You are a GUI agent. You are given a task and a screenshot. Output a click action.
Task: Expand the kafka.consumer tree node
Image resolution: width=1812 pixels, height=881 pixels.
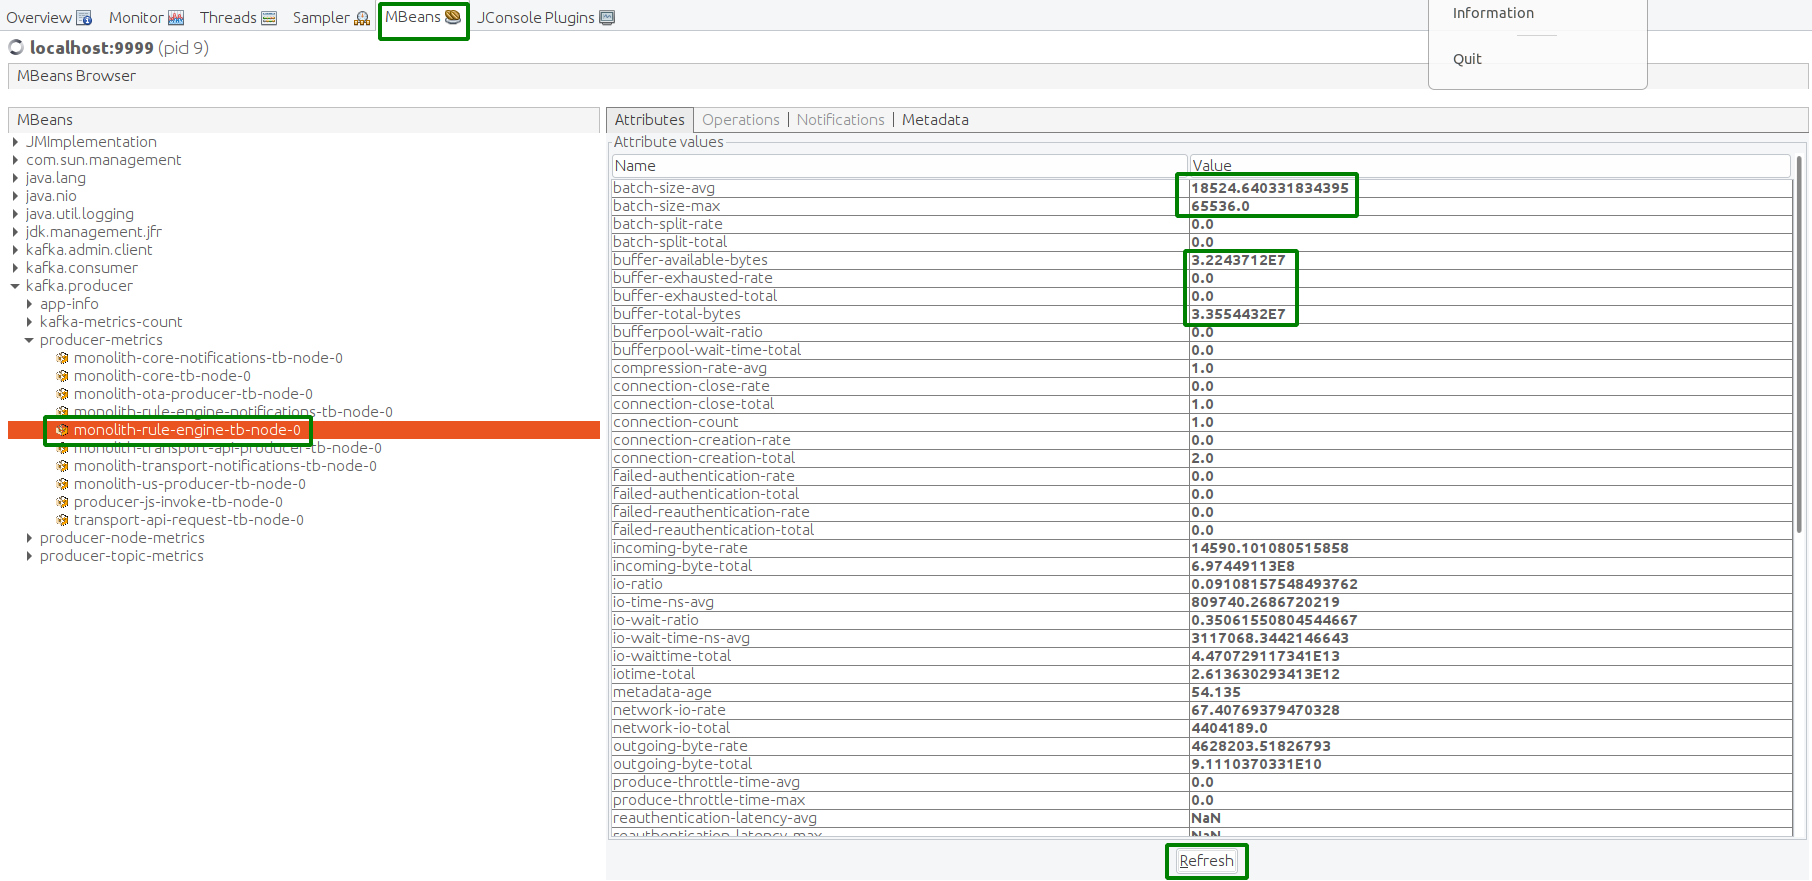15,268
